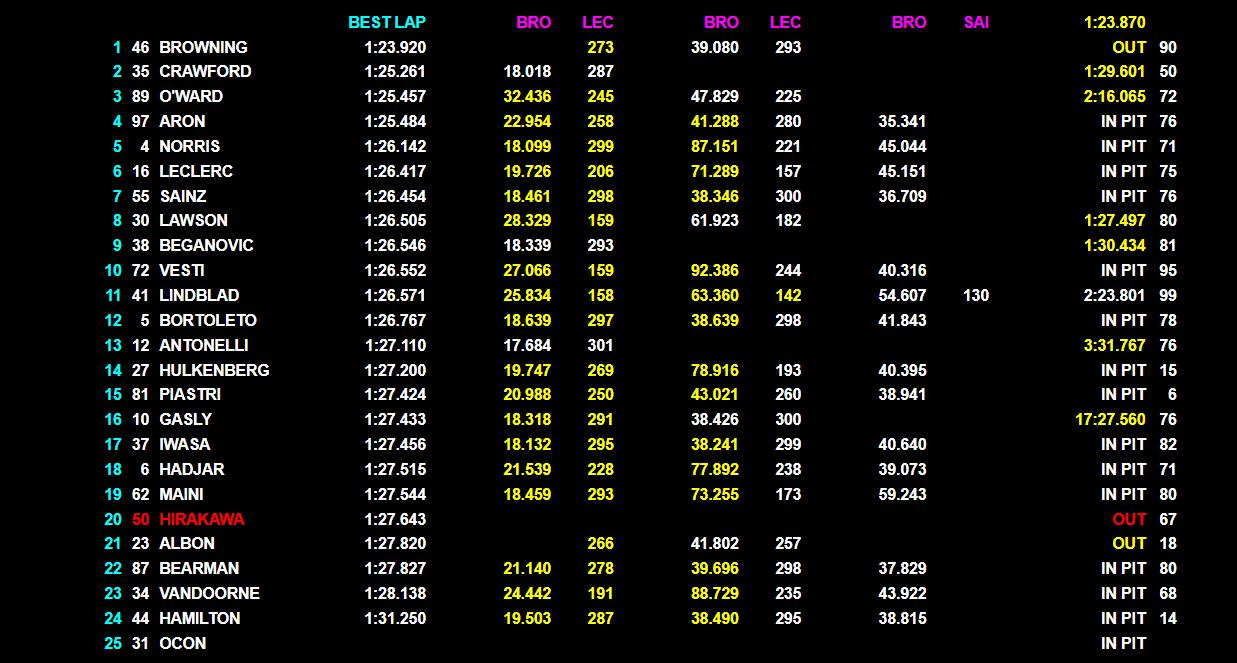Viewport: 1237px width, 663px height.
Task: Click Gasly's 17:27.560 lap time
Action: 1109,419
